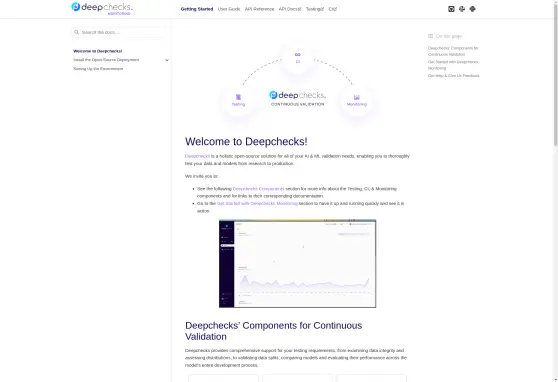Viewport: 558px width, 382px height.
Task: Select Welcome to Deepchecks sidebar item
Action: tap(98, 51)
